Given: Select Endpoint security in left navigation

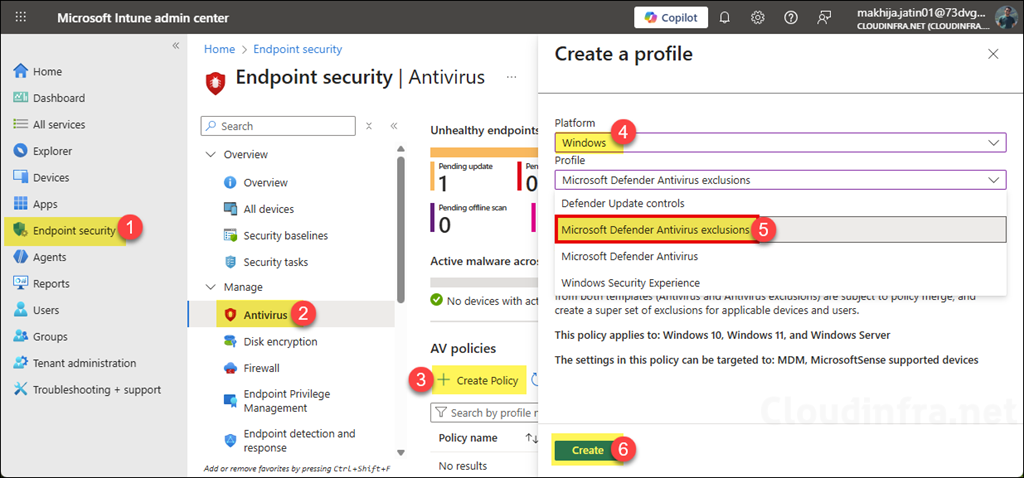Looking at the screenshot, I should 74,231.
